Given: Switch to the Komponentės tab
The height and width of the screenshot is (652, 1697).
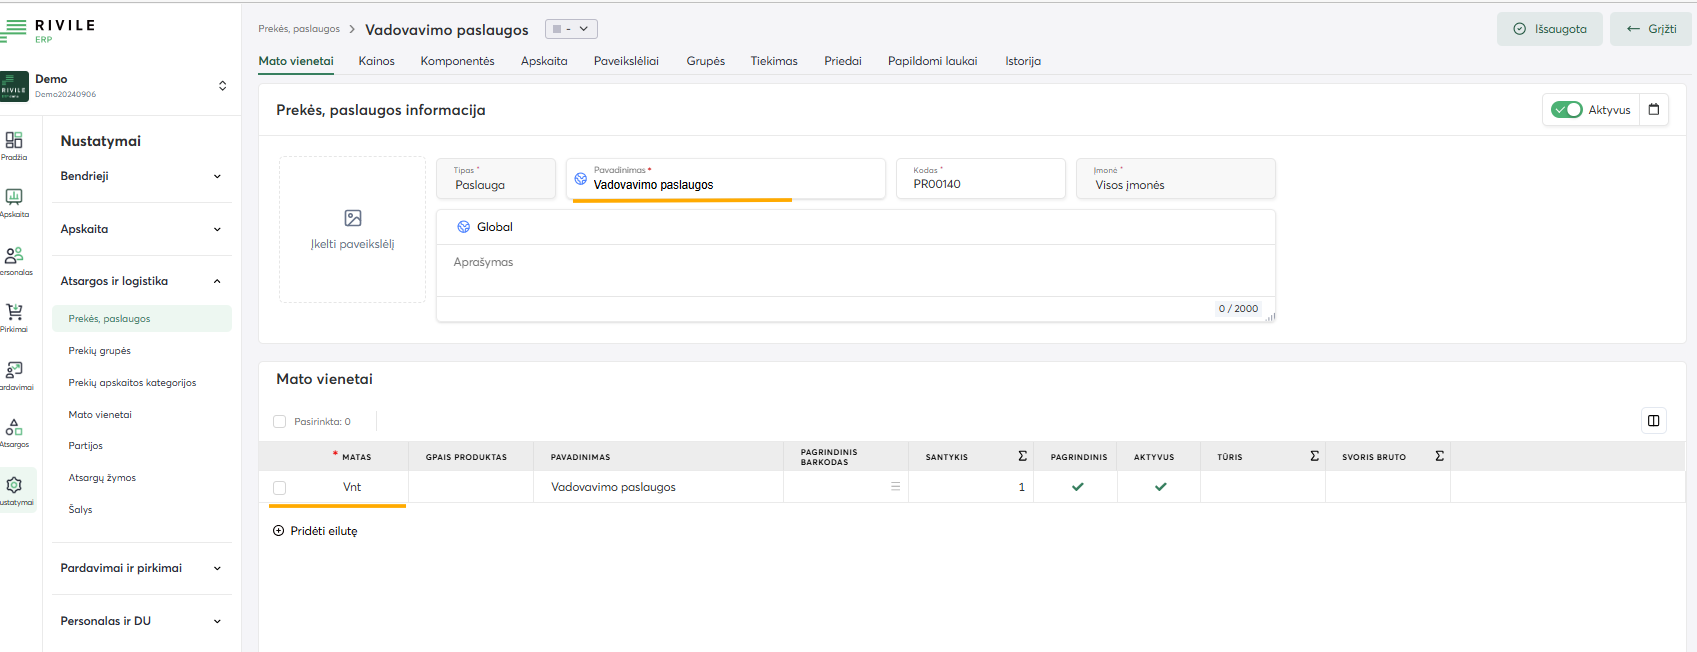Looking at the screenshot, I should [457, 61].
